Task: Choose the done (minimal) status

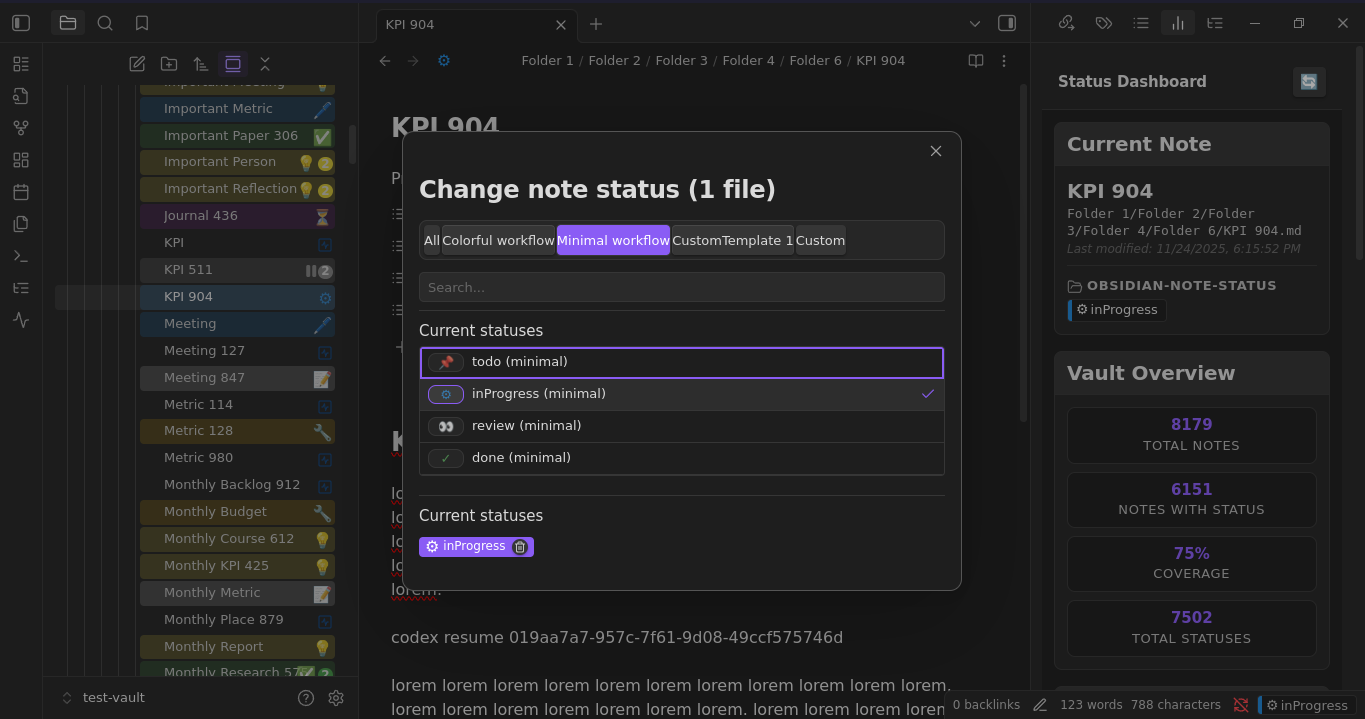Action: (x=682, y=458)
